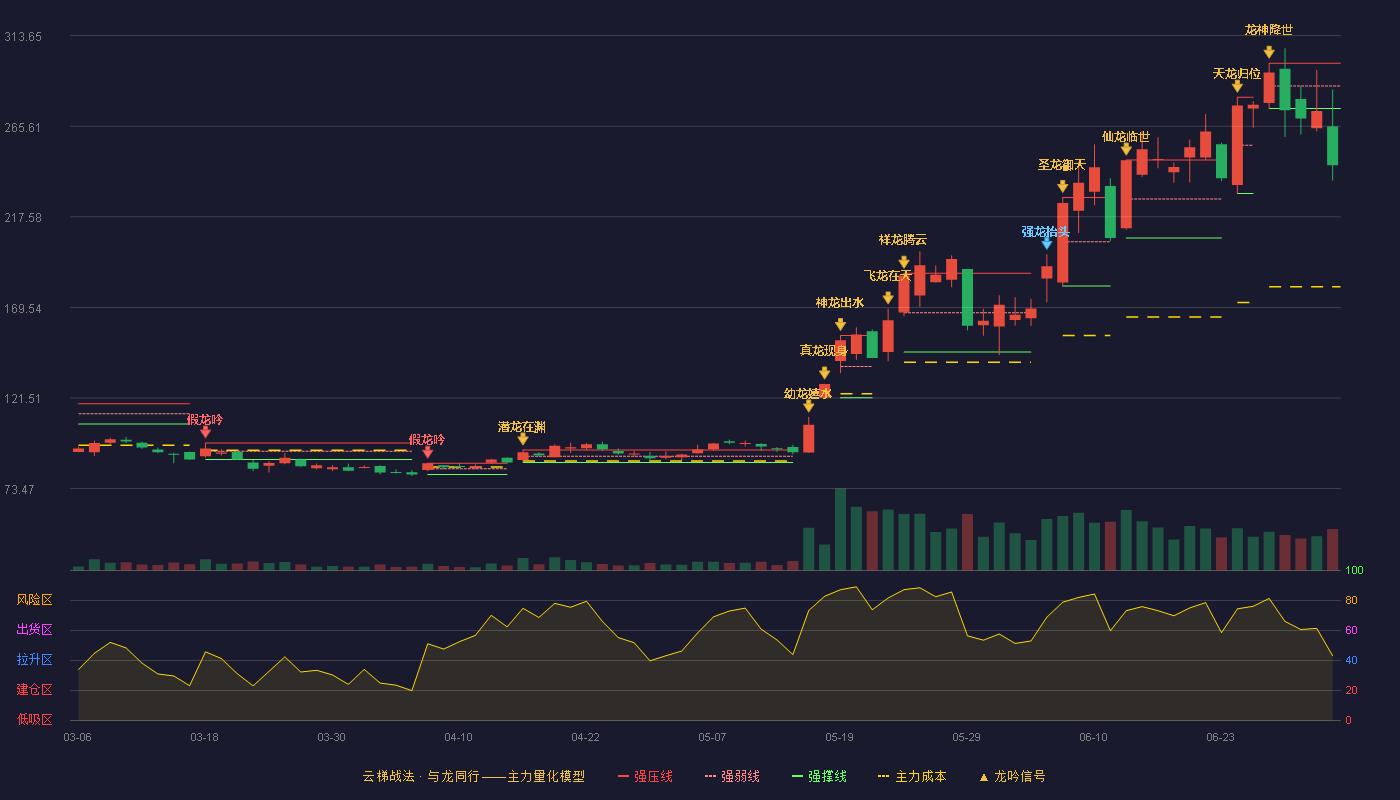The image size is (1400, 800).
Task: Select the 仙龙临世 signal marker
Action: pos(1126,150)
